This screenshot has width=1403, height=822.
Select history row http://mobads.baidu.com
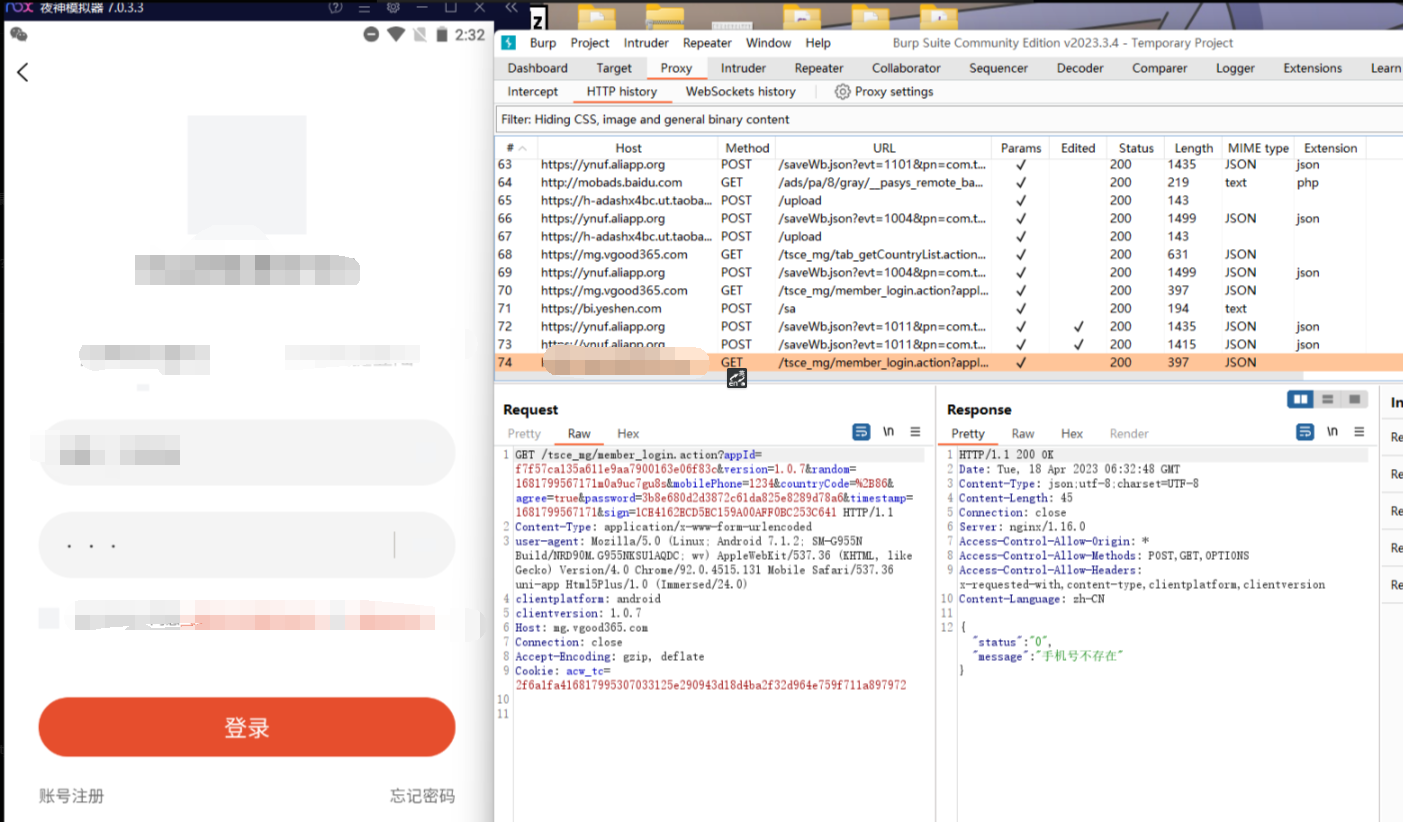point(949,182)
